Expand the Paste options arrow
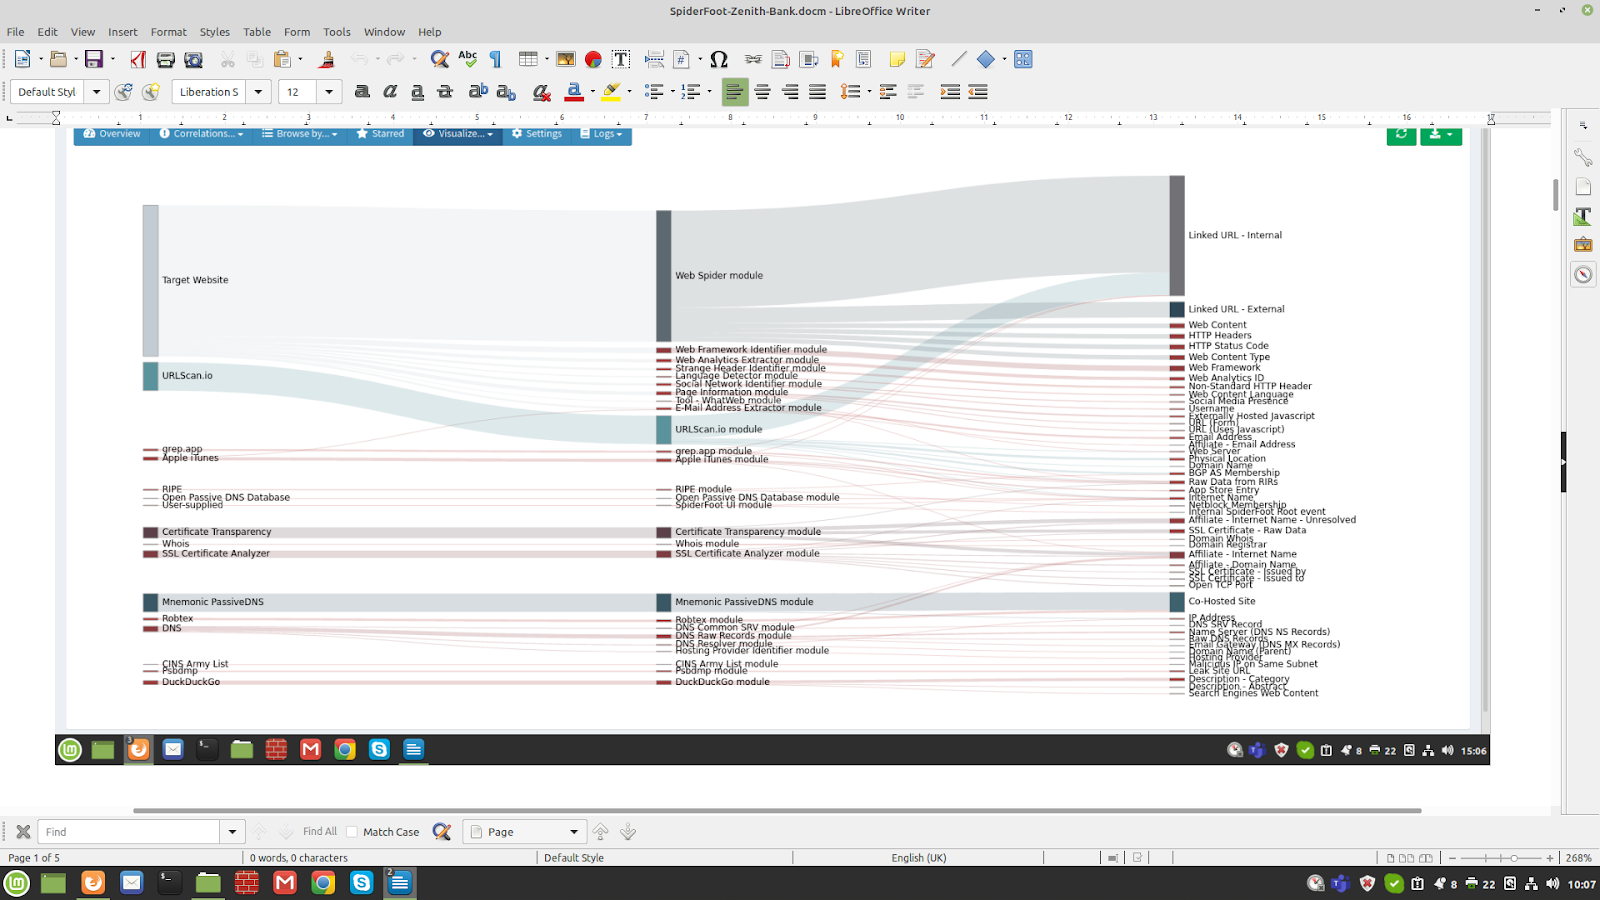The image size is (1600, 900). tap(300, 59)
